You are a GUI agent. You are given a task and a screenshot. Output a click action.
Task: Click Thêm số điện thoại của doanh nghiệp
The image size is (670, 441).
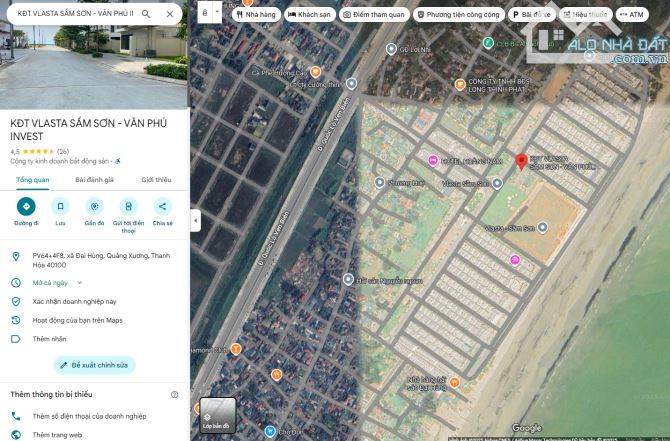tap(89, 416)
